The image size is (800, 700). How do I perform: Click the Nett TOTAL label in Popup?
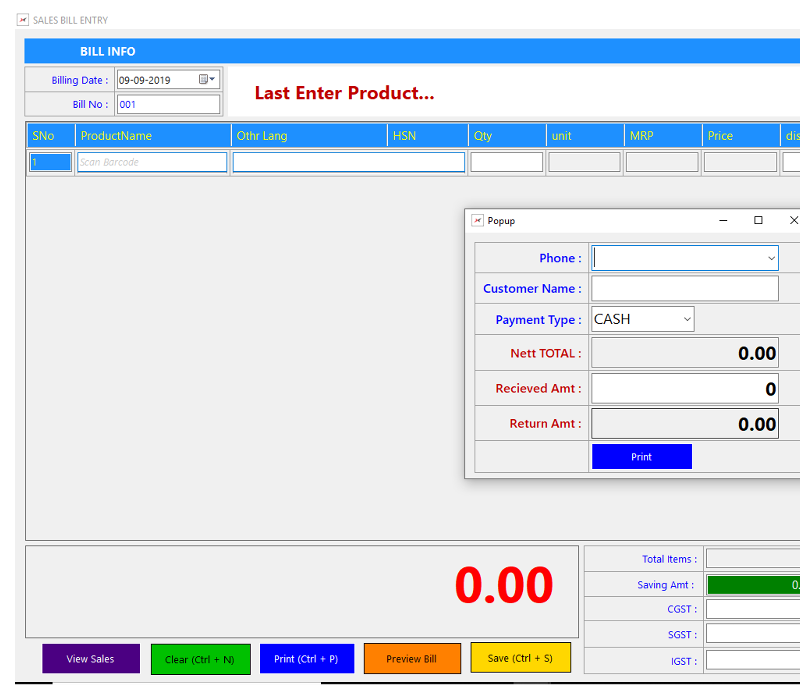coord(546,353)
